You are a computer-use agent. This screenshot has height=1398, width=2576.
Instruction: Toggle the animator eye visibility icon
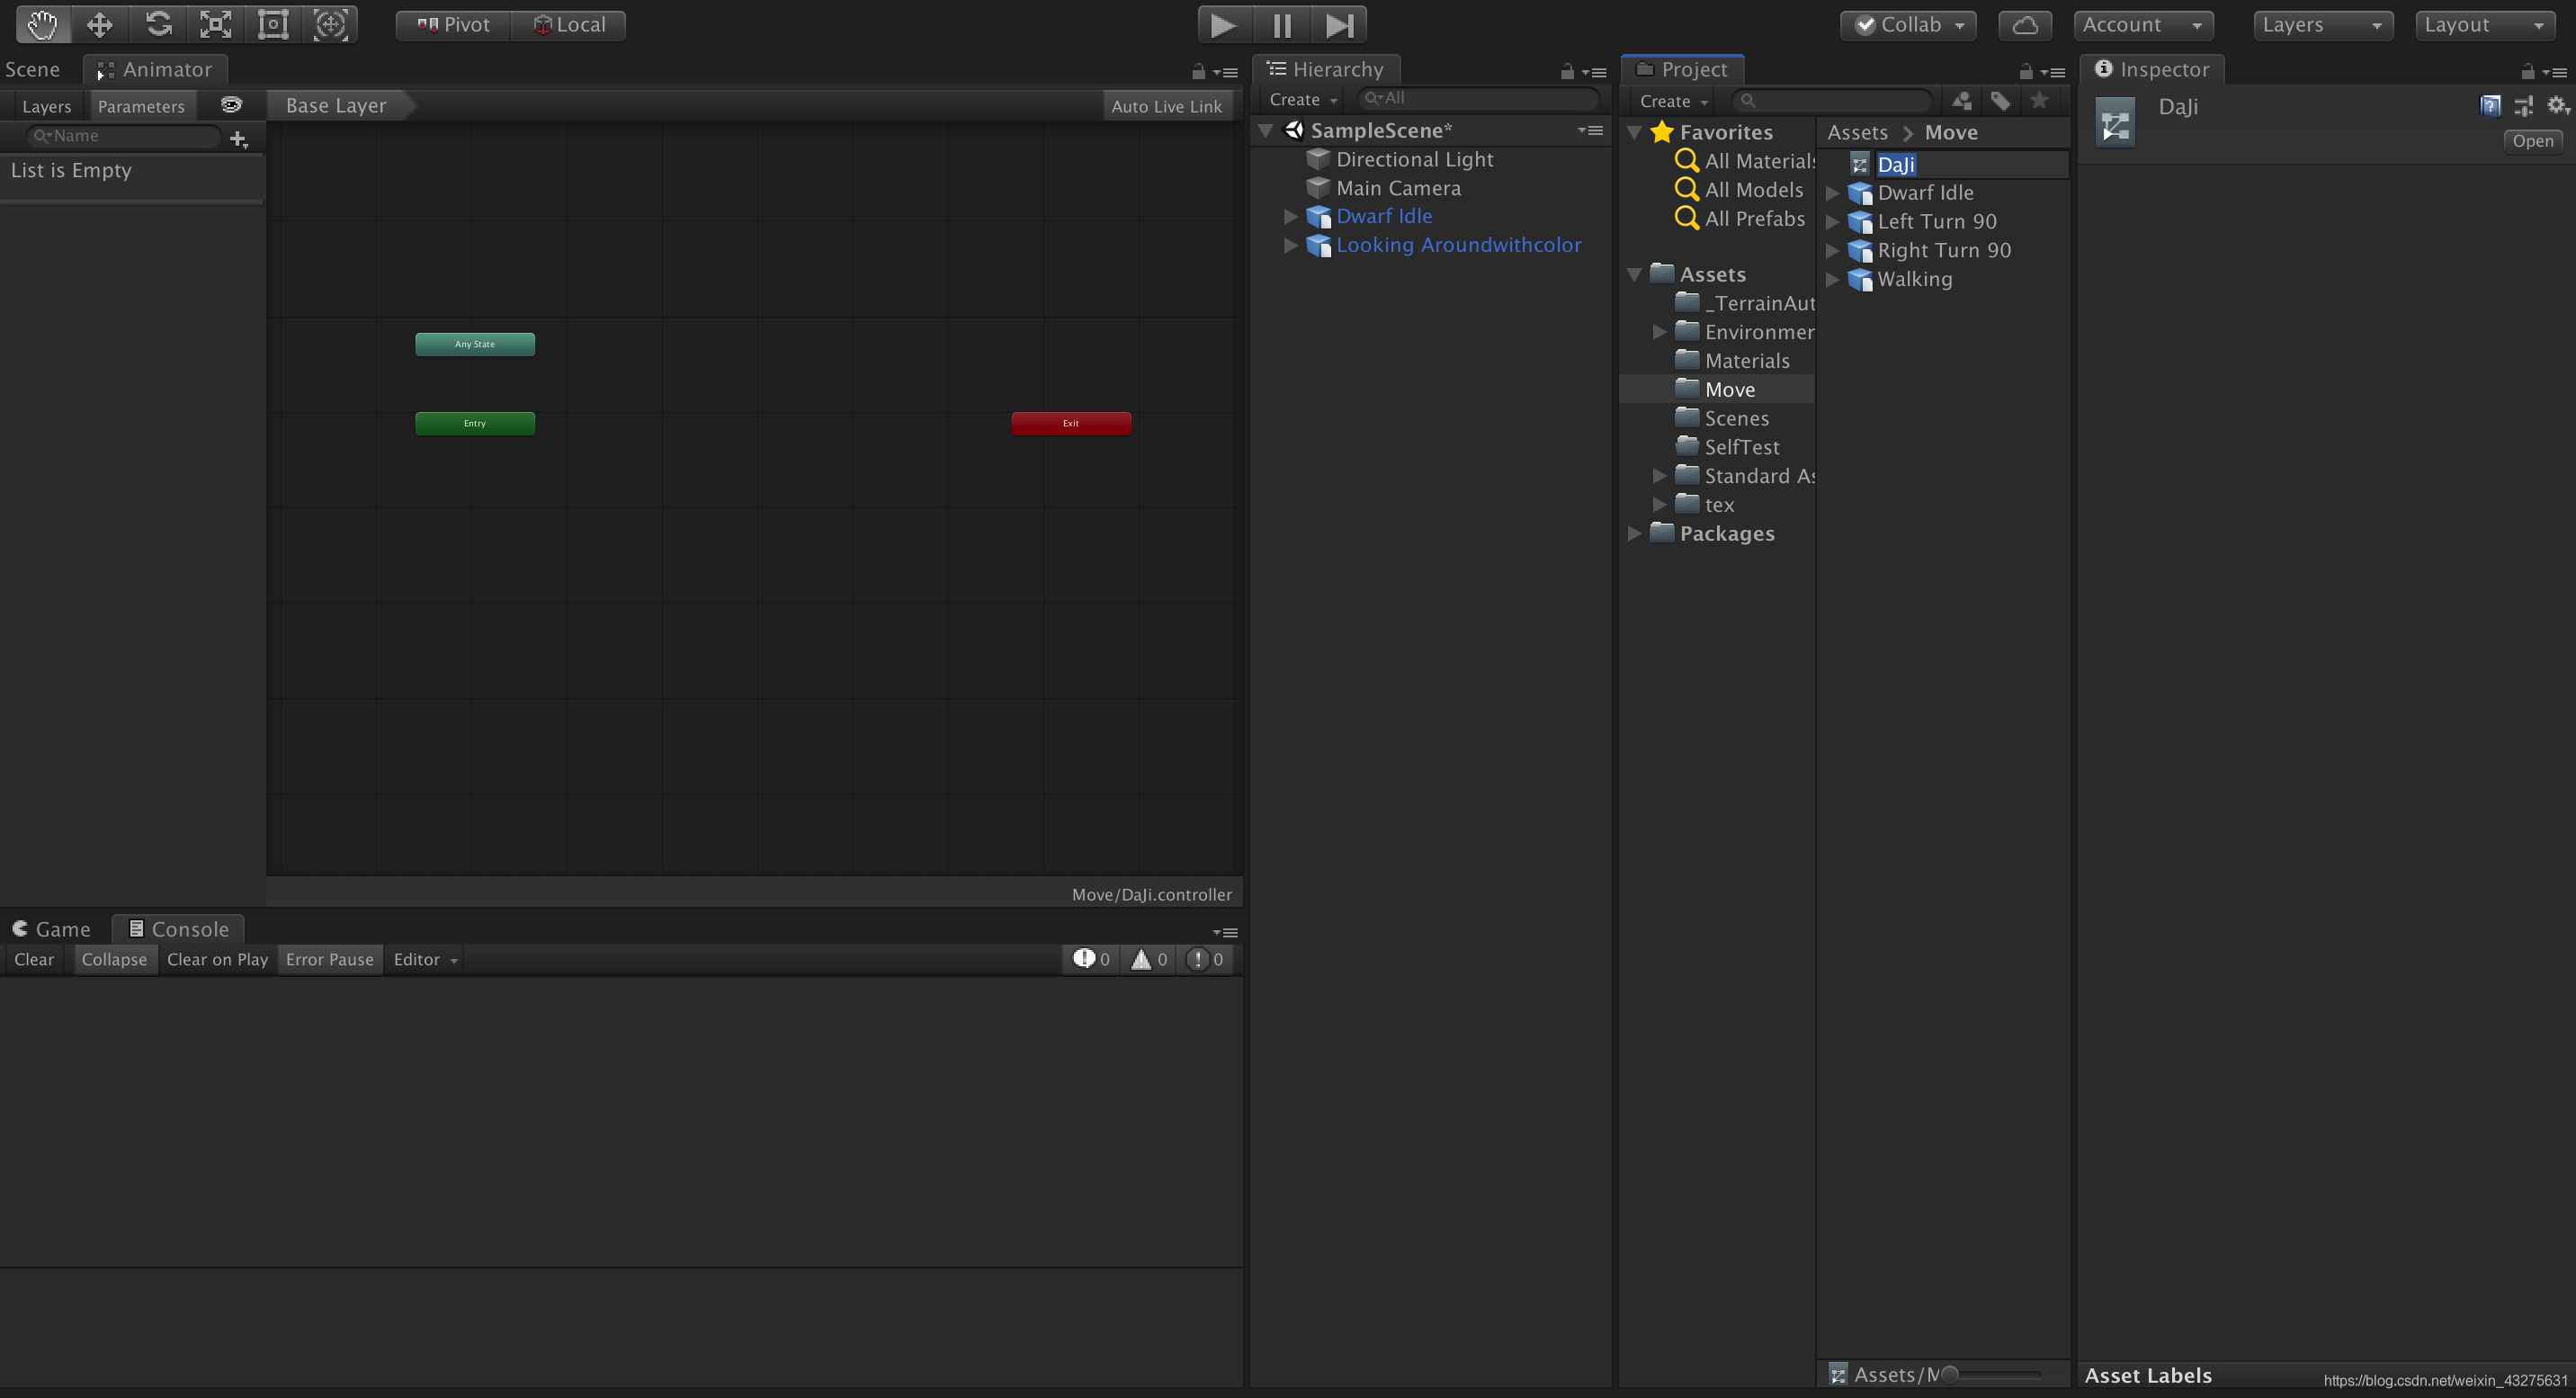pos(231,105)
